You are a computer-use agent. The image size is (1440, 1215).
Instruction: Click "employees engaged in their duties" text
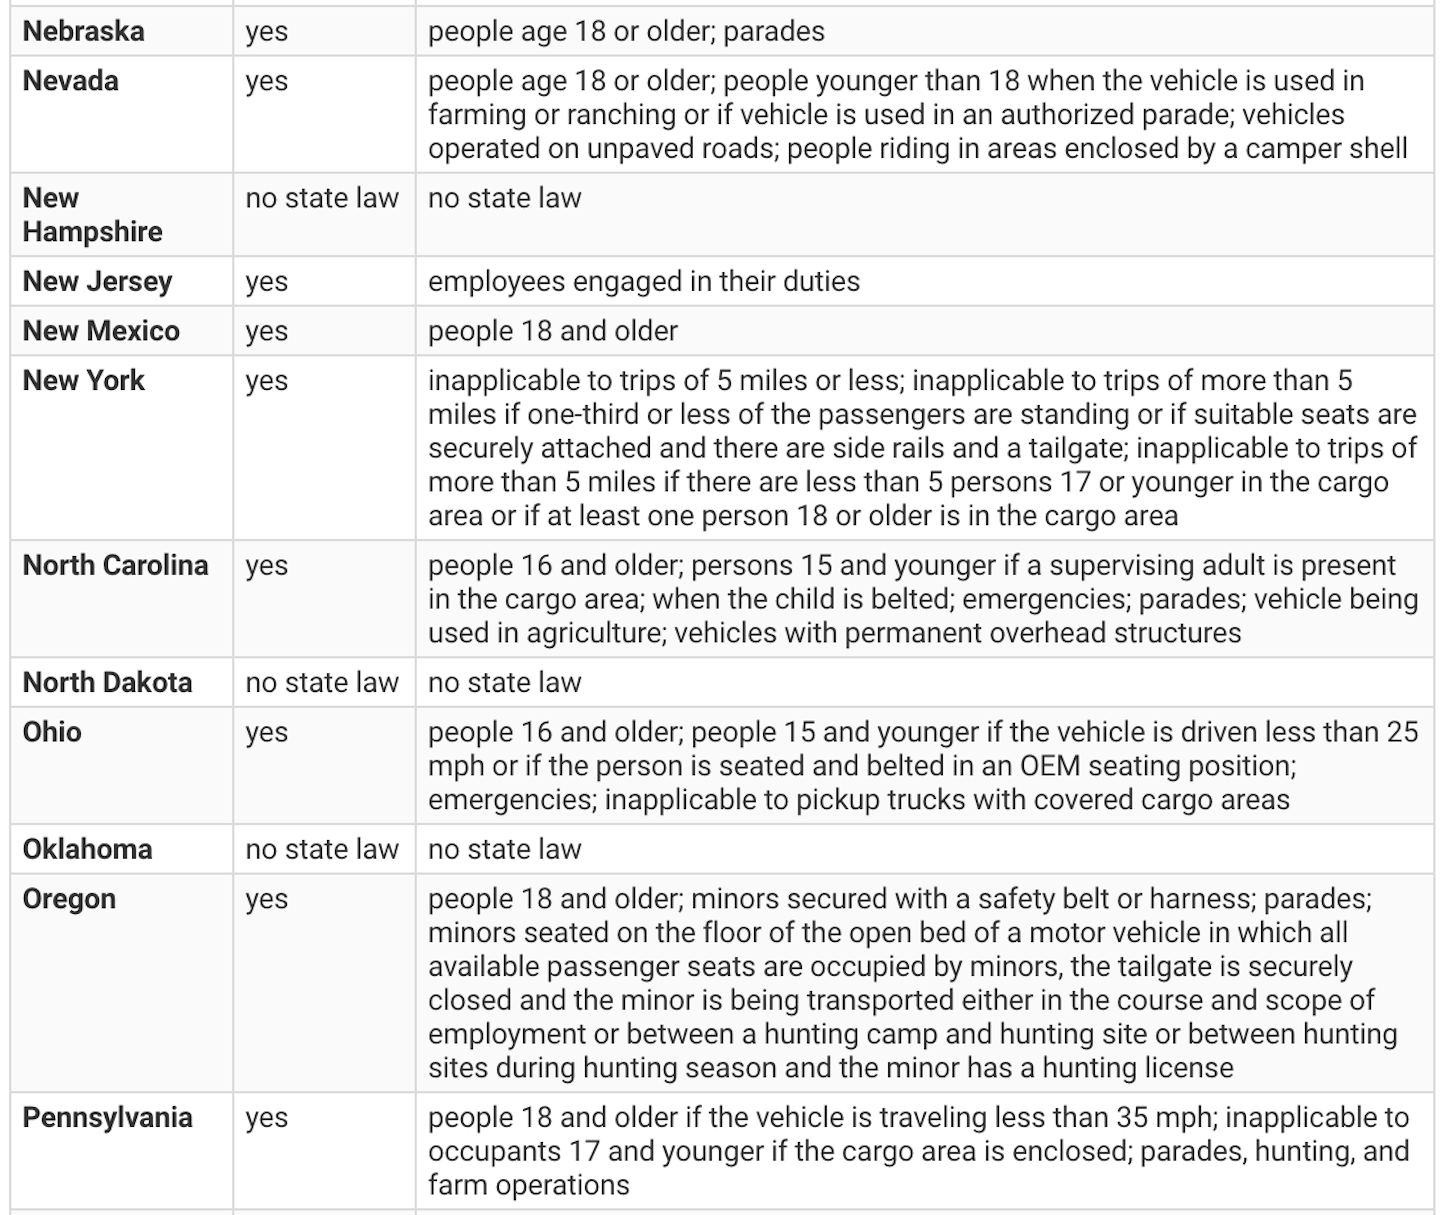(644, 281)
